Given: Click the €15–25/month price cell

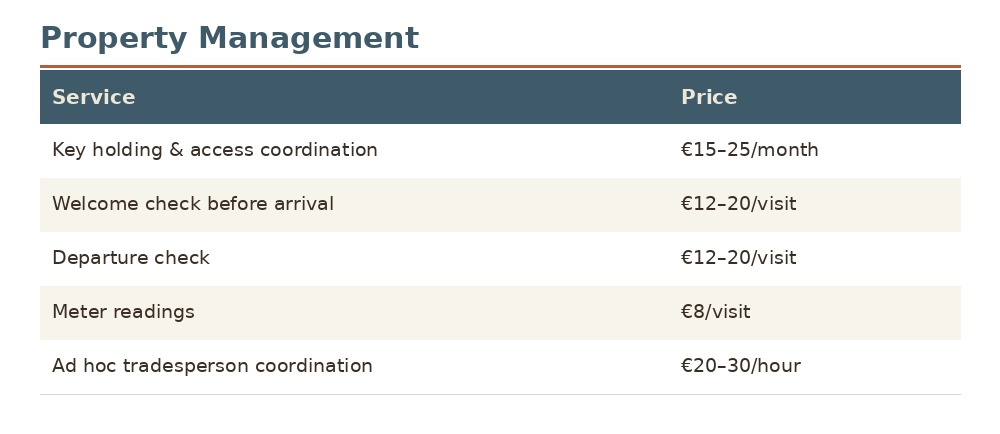Looking at the screenshot, I should (749, 150).
